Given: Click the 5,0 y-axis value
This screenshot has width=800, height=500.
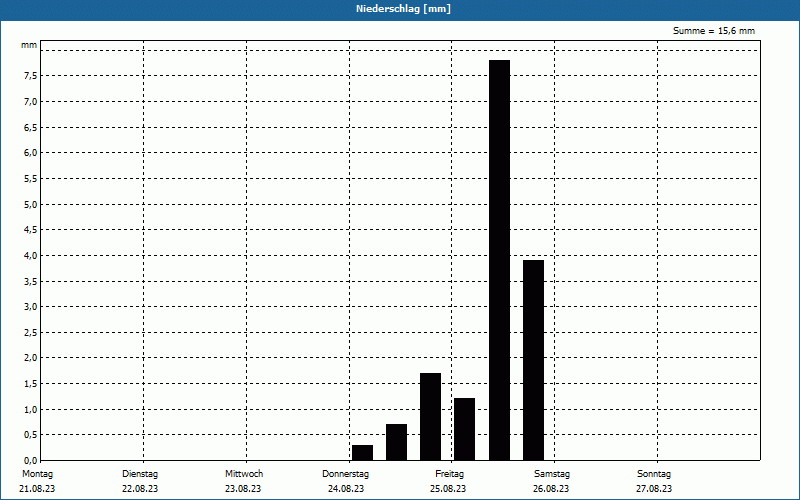Looking at the screenshot, I should click(x=31, y=205).
